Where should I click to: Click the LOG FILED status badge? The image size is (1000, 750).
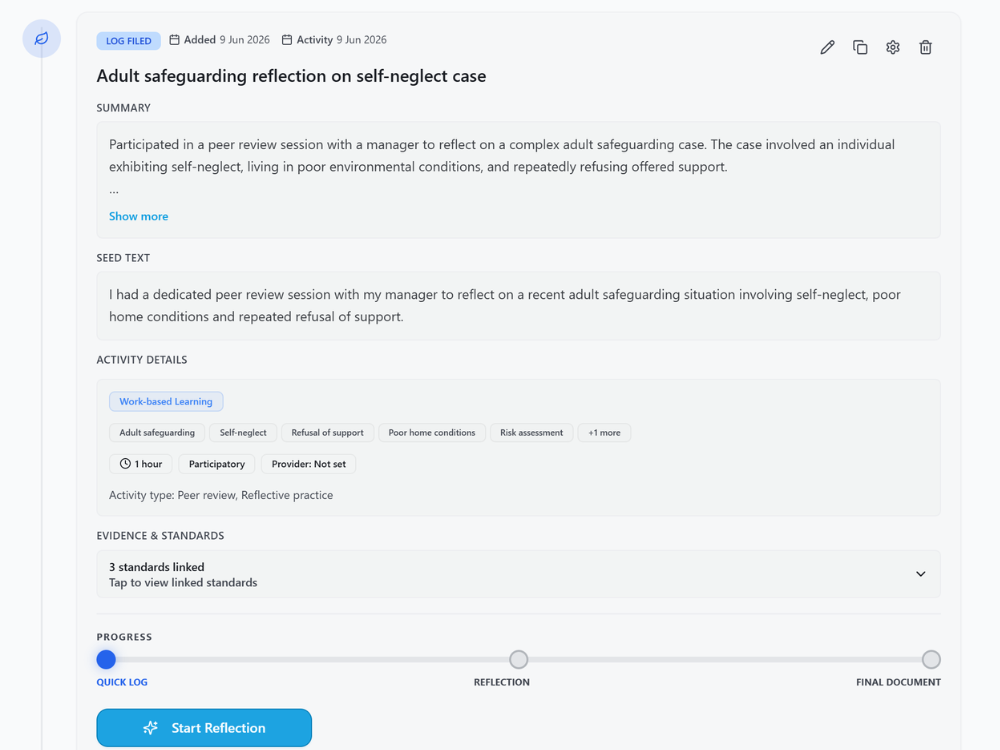click(x=129, y=41)
